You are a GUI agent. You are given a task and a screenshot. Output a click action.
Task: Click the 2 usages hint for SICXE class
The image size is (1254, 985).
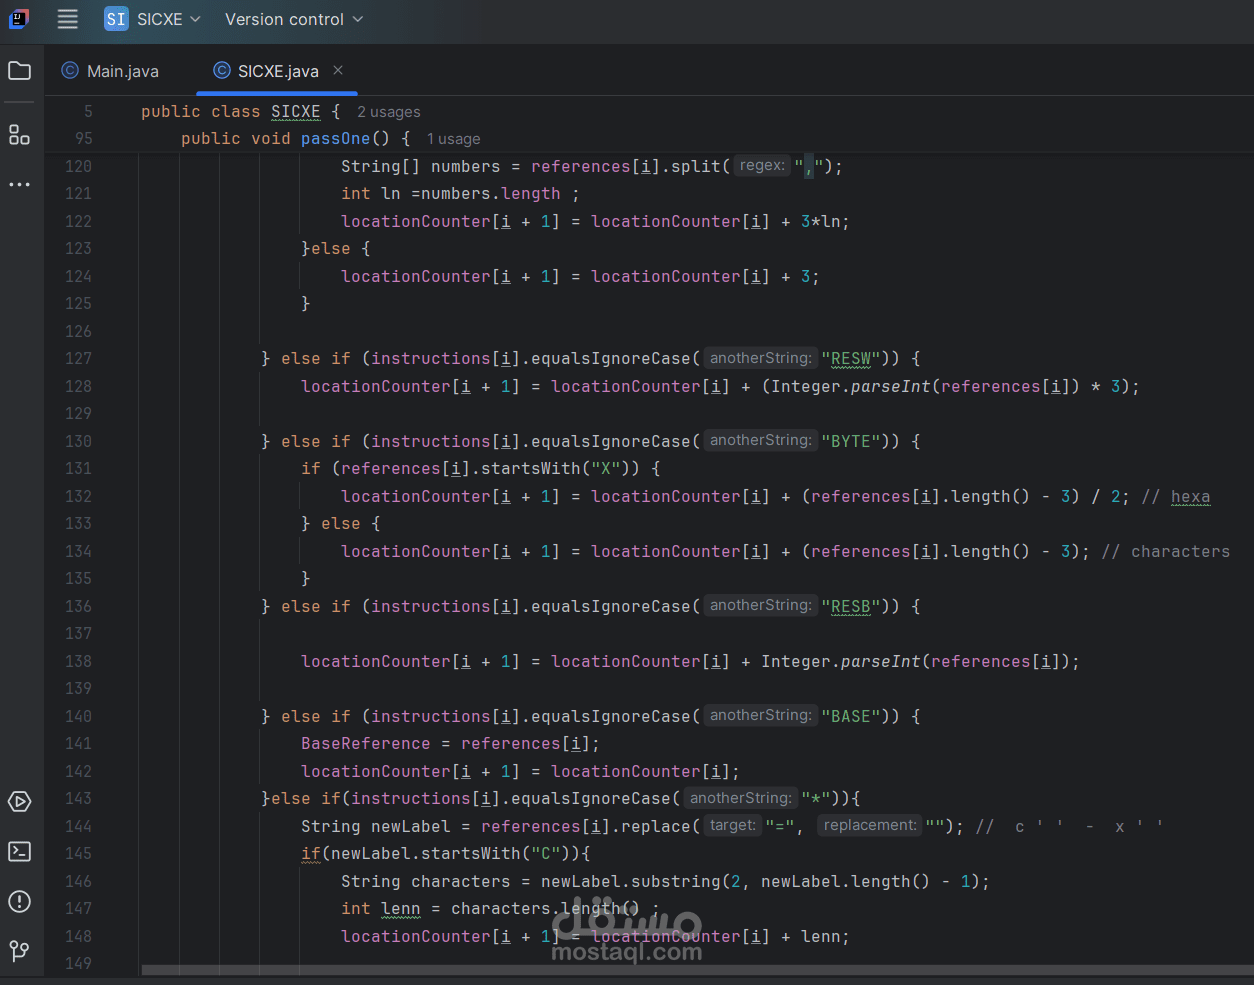388,111
